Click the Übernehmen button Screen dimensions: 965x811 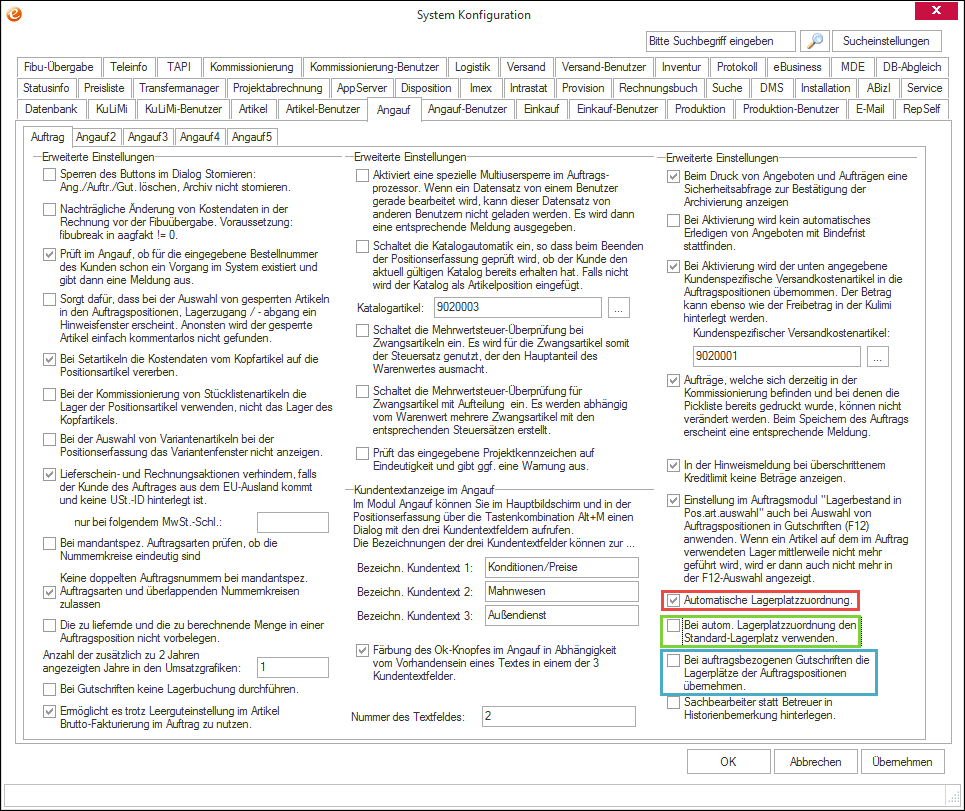[902, 762]
